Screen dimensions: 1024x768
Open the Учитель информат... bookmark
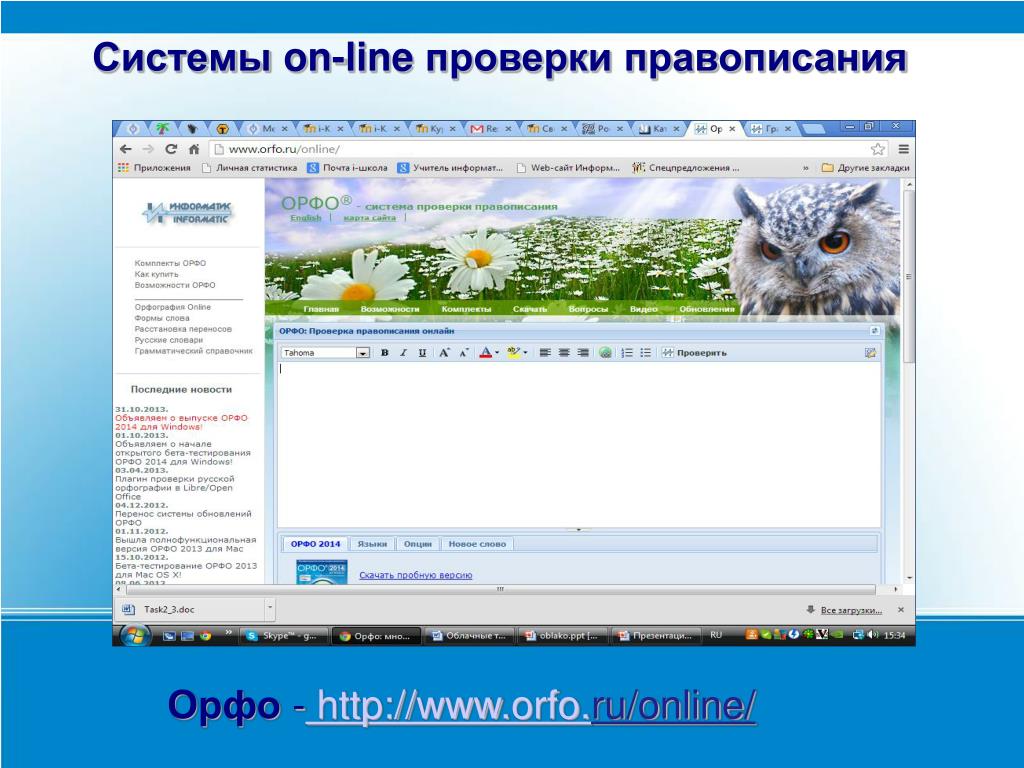coord(451,168)
